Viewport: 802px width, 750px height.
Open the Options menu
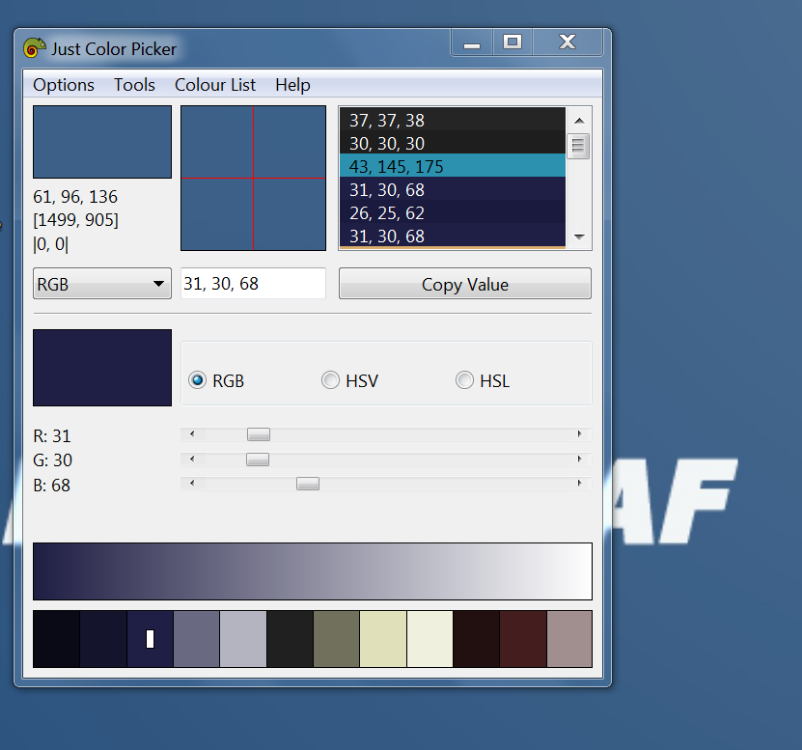[x=64, y=85]
